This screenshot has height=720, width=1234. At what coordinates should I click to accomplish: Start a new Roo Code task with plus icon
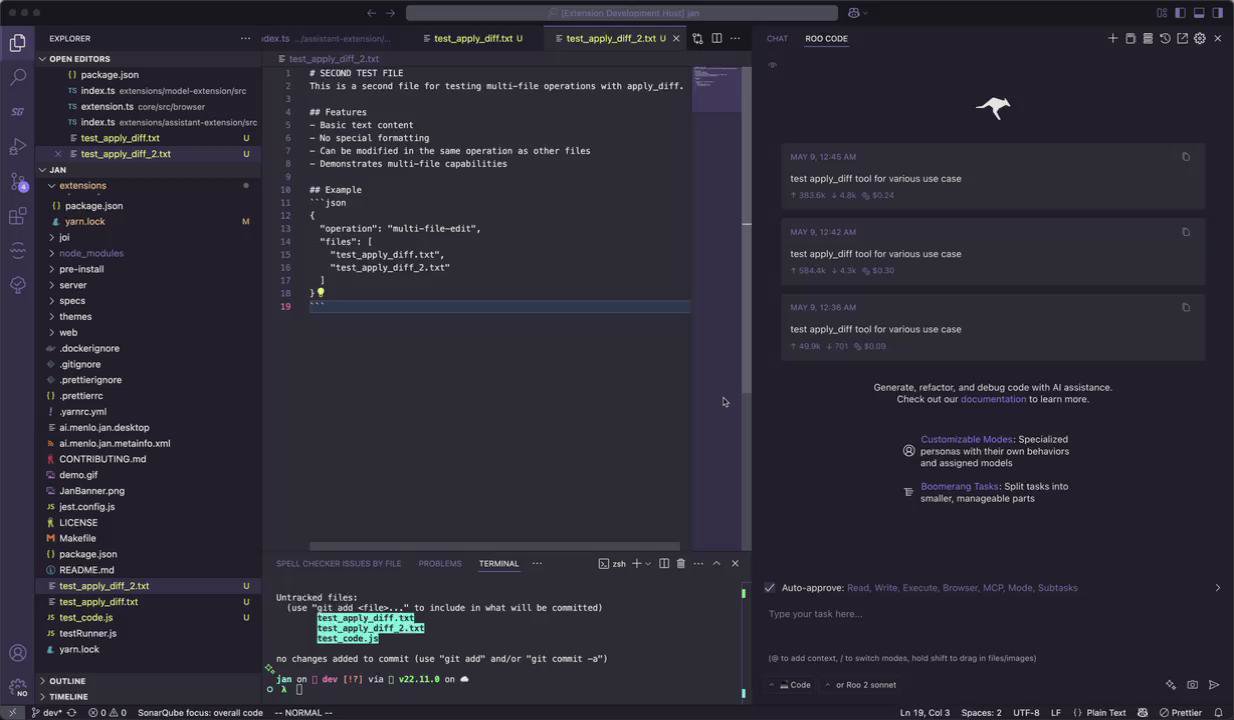point(1112,38)
